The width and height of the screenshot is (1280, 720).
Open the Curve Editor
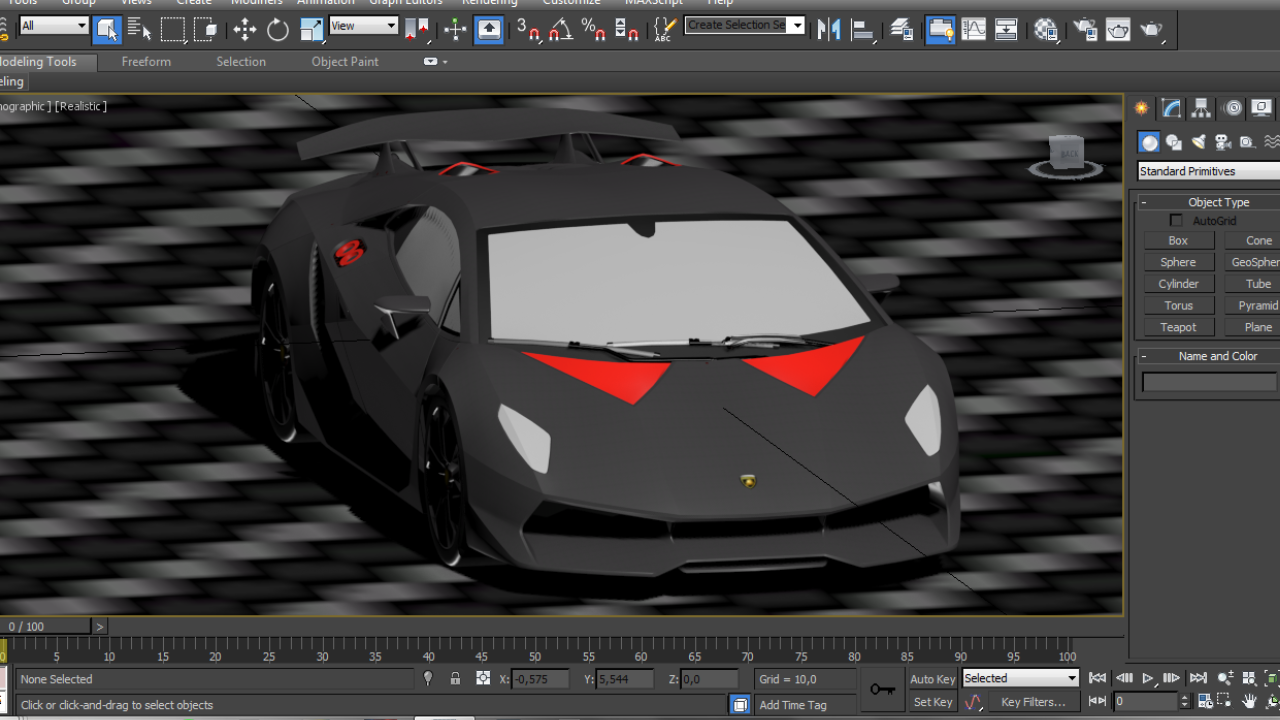[973, 30]
